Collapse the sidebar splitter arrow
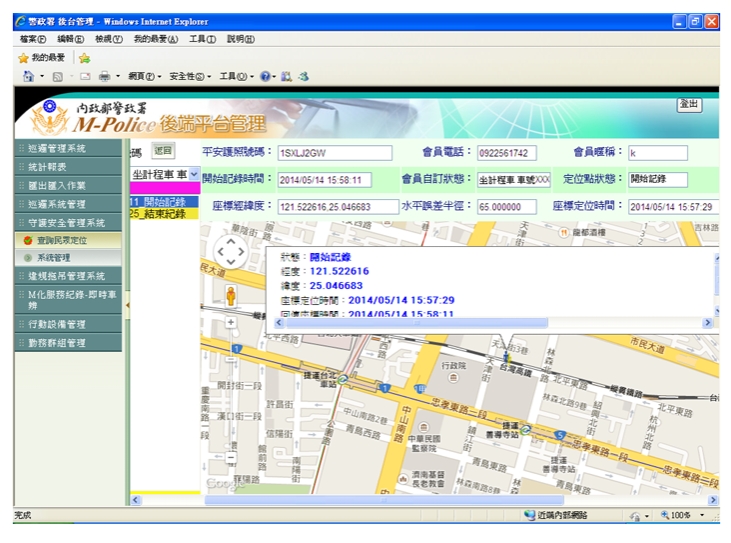 pos(127,305)
